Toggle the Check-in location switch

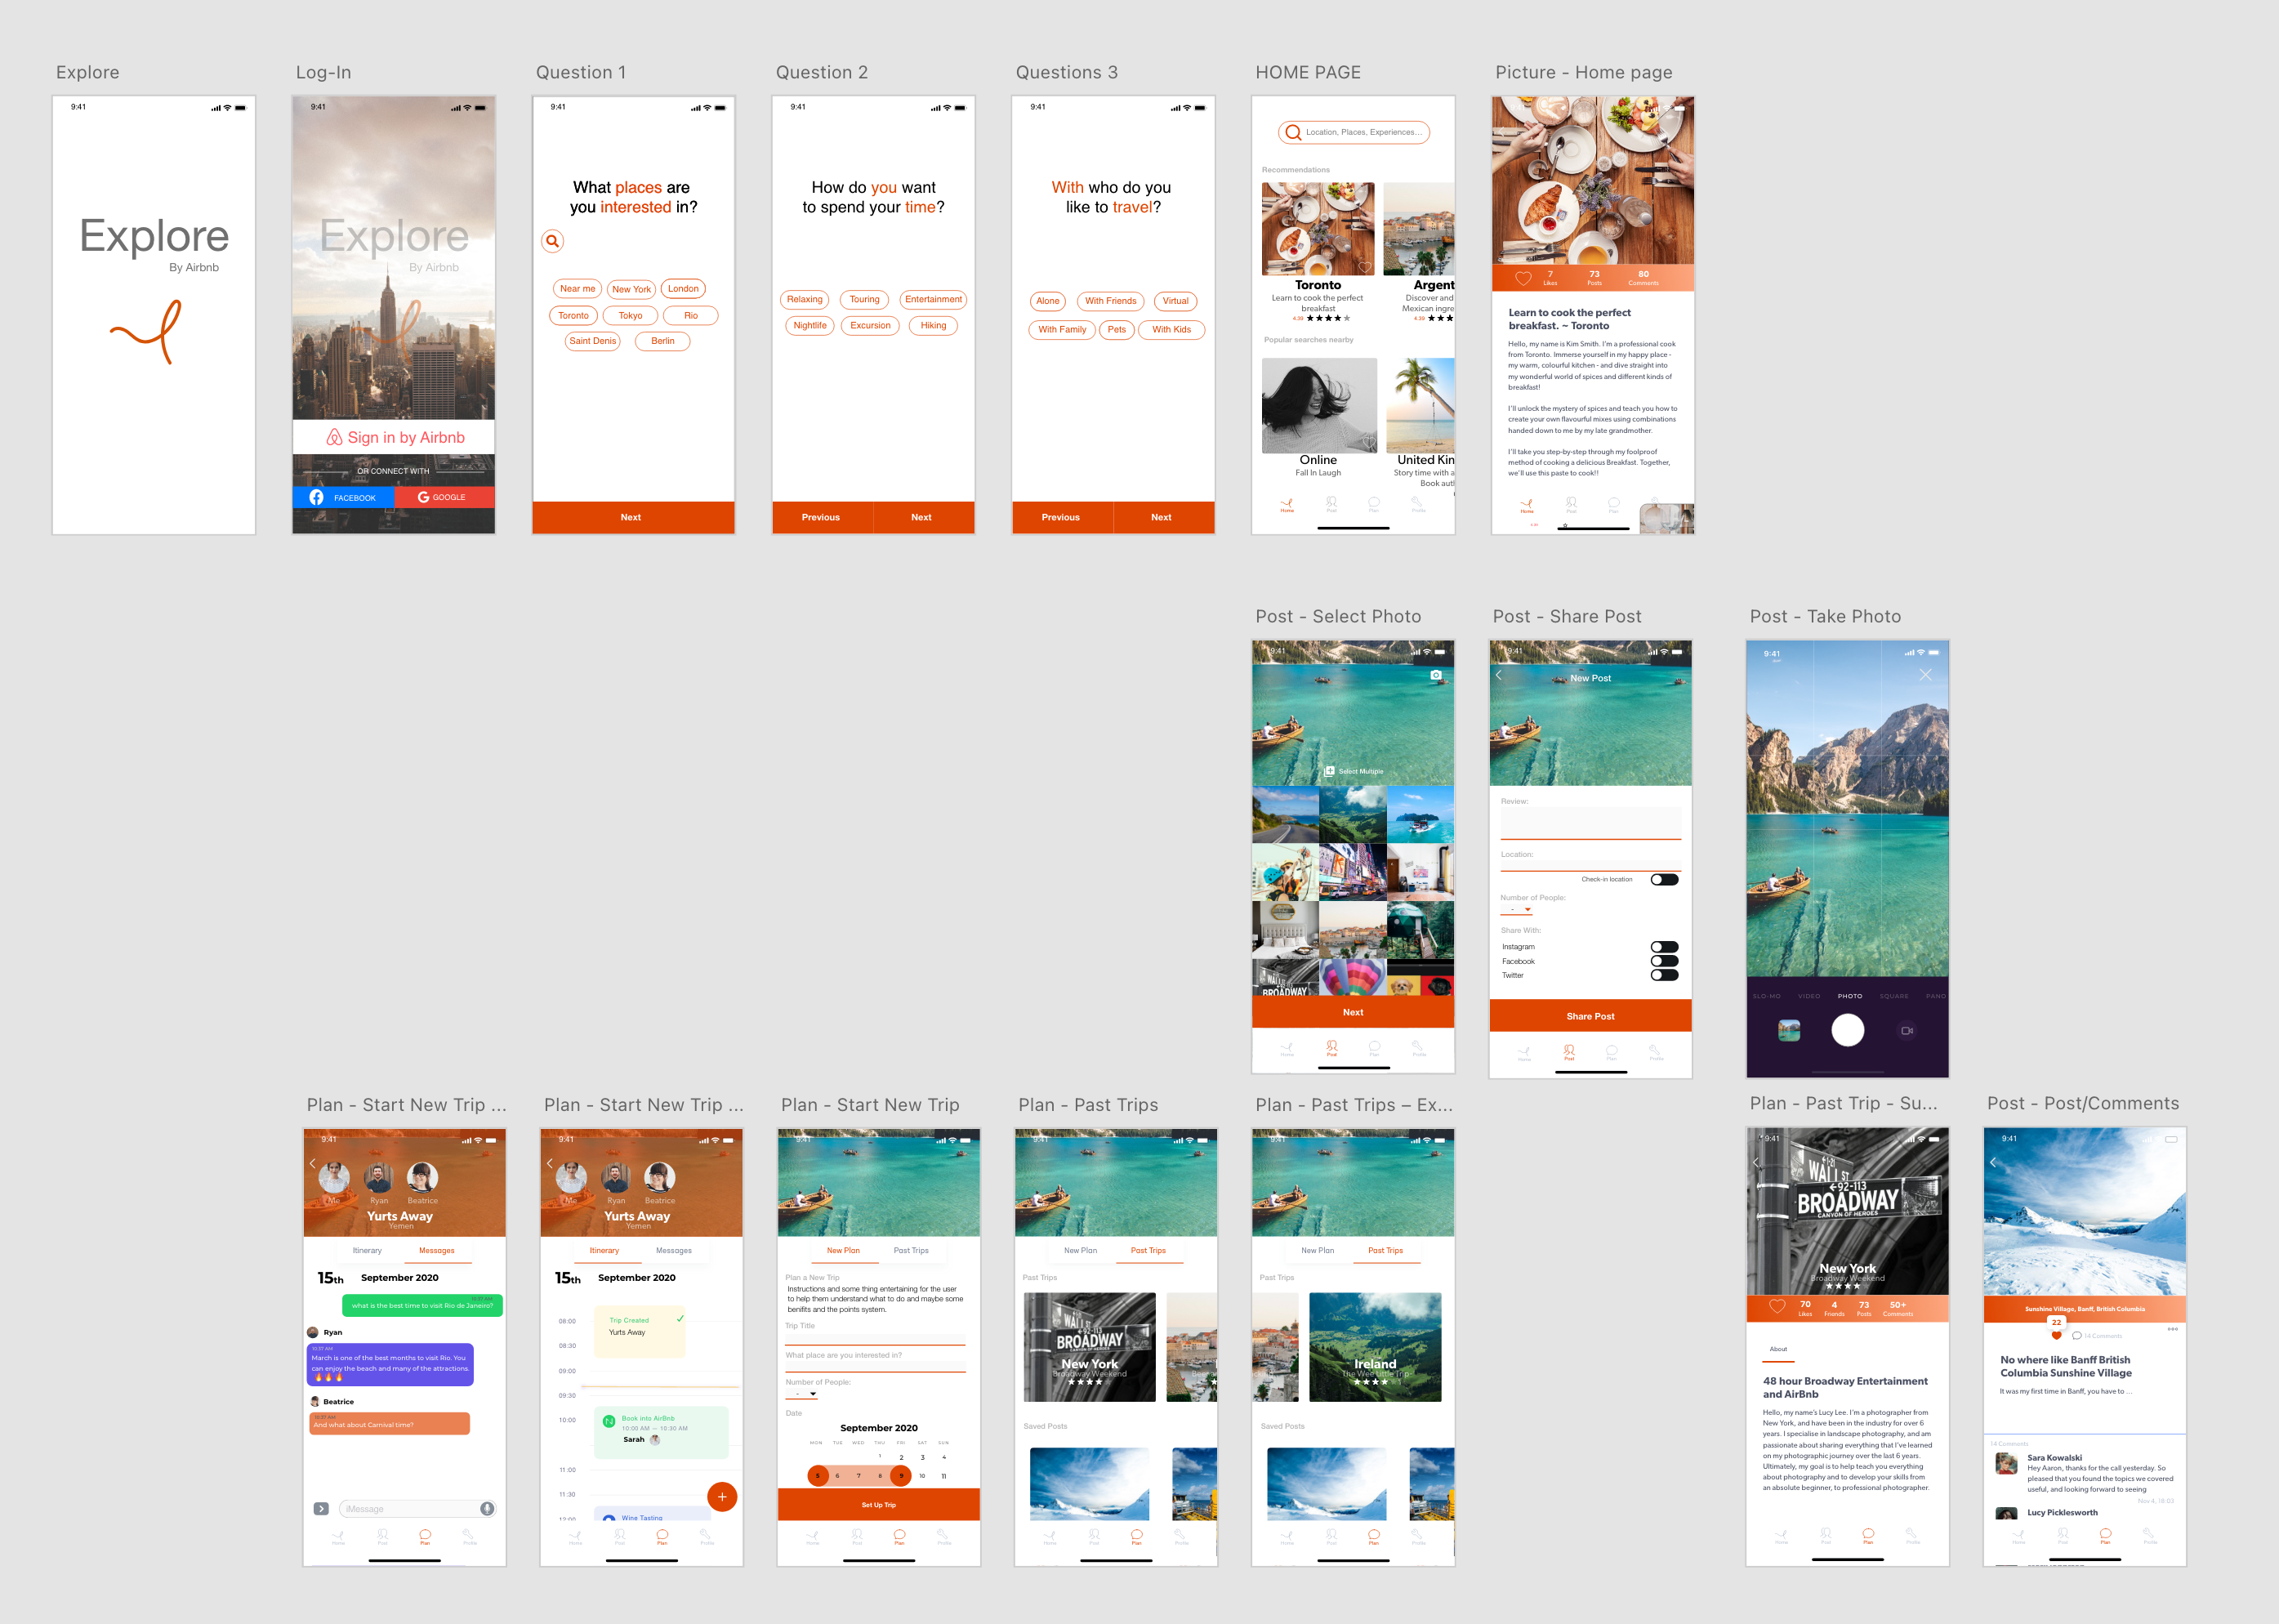coord(1664,880)
